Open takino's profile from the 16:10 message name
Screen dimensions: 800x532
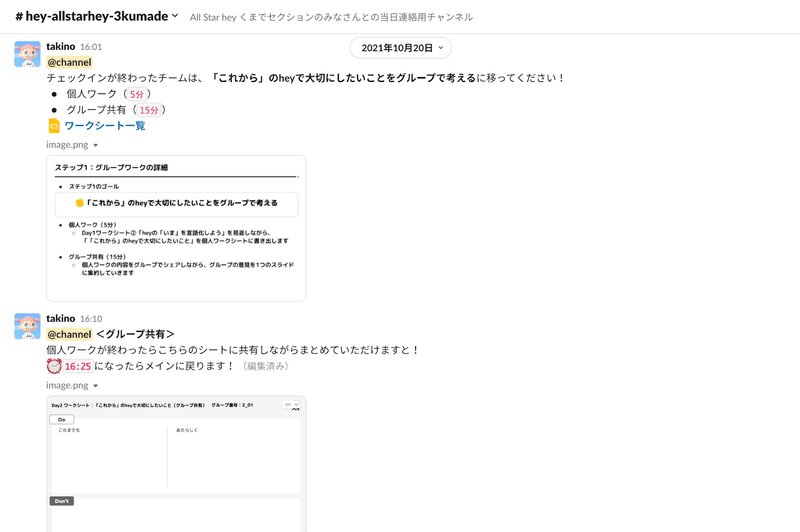click(61, 318)
